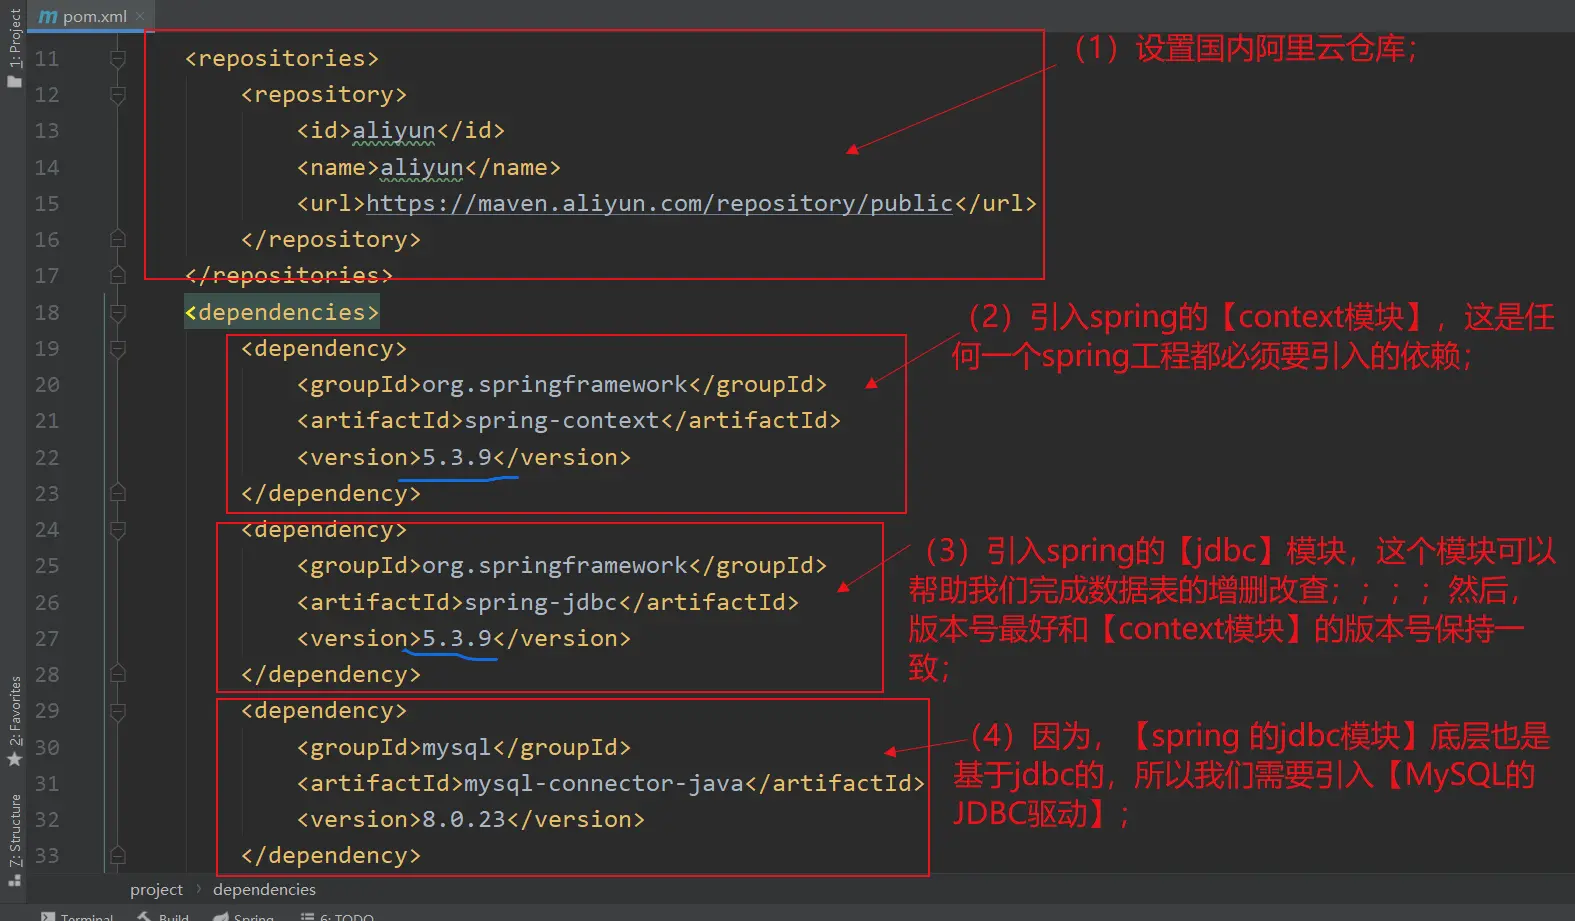The height and width of the screenshot is (921, 1575).
Task: Open the Favorites tool window
Action: coord(14,722)
